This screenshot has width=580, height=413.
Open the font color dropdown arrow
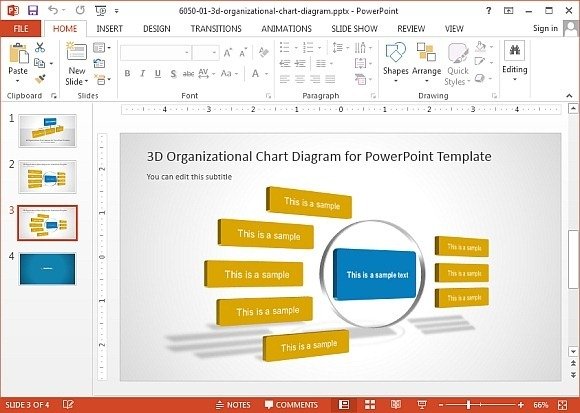(267, 74)
